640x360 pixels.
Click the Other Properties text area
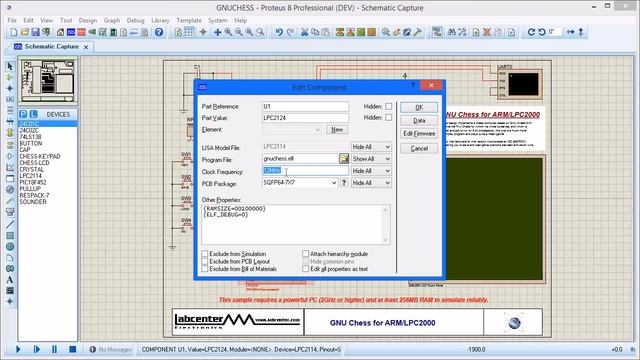[x=296, y=224]
